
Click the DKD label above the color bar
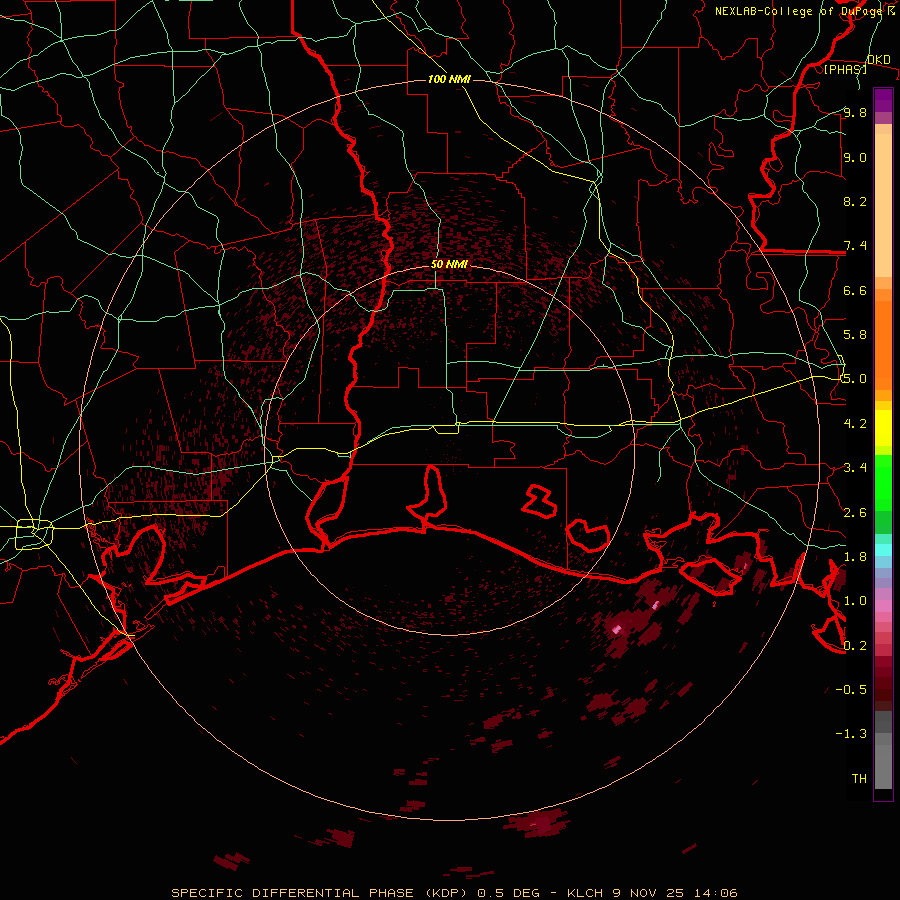point(878,60)
